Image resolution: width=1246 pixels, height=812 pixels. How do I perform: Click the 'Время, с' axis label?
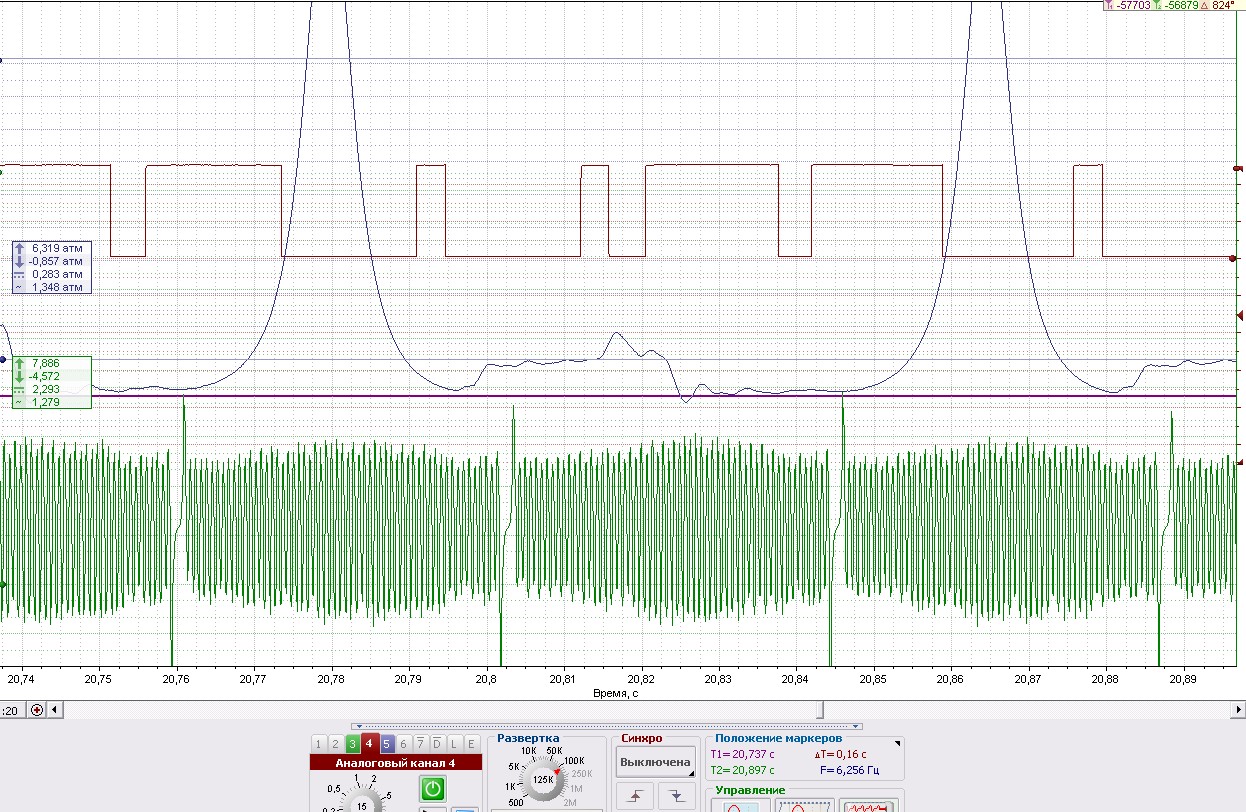616,693
